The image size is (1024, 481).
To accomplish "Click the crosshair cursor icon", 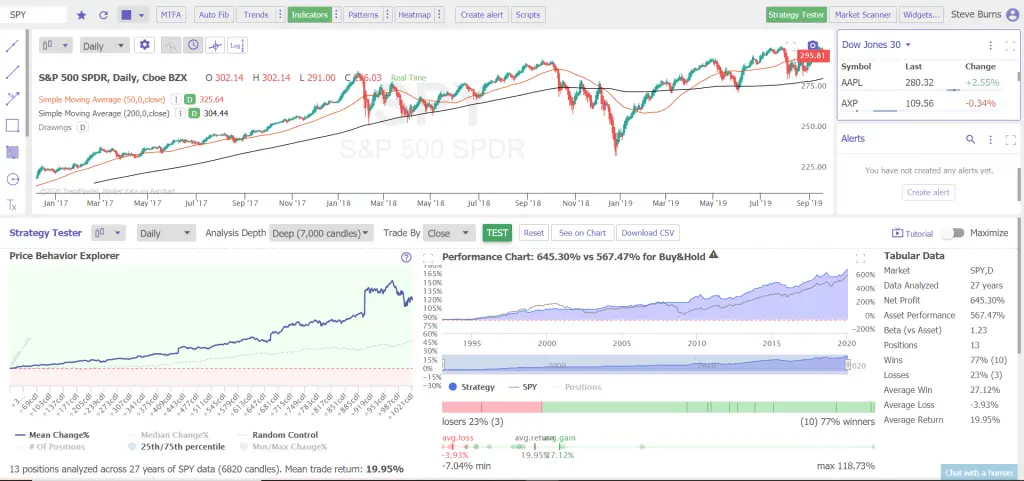I will coord(214,45).
